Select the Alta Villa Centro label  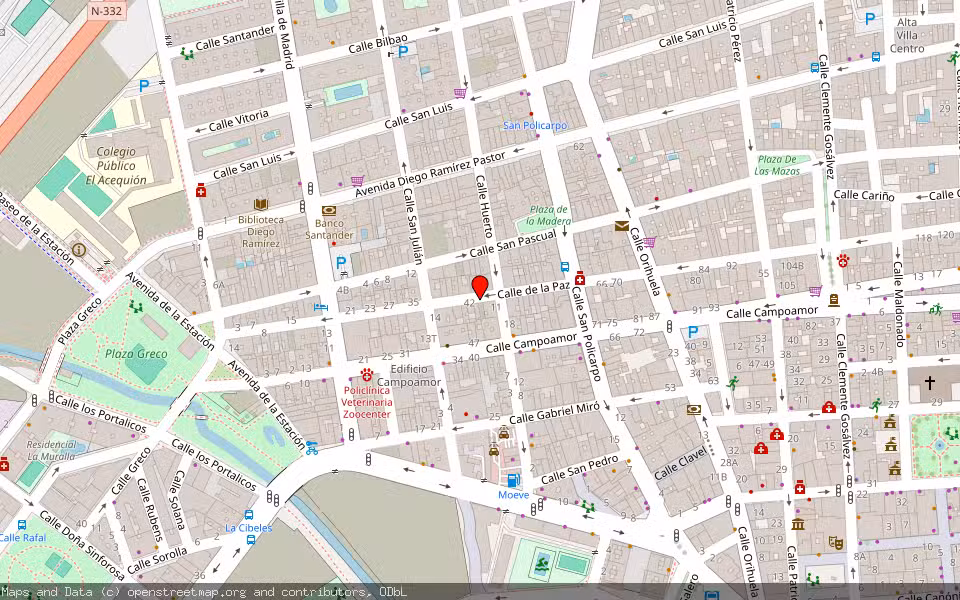point(907,36)
